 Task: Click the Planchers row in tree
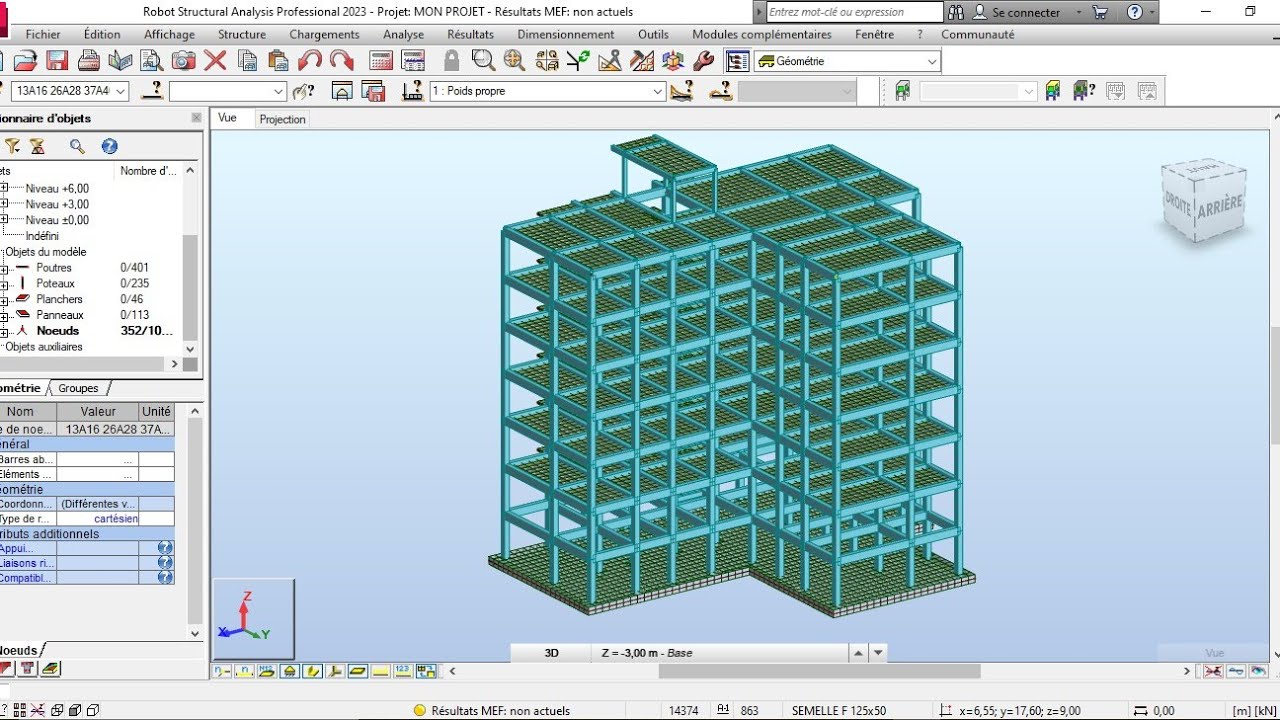pyautogui.click(x=59, y=299)
